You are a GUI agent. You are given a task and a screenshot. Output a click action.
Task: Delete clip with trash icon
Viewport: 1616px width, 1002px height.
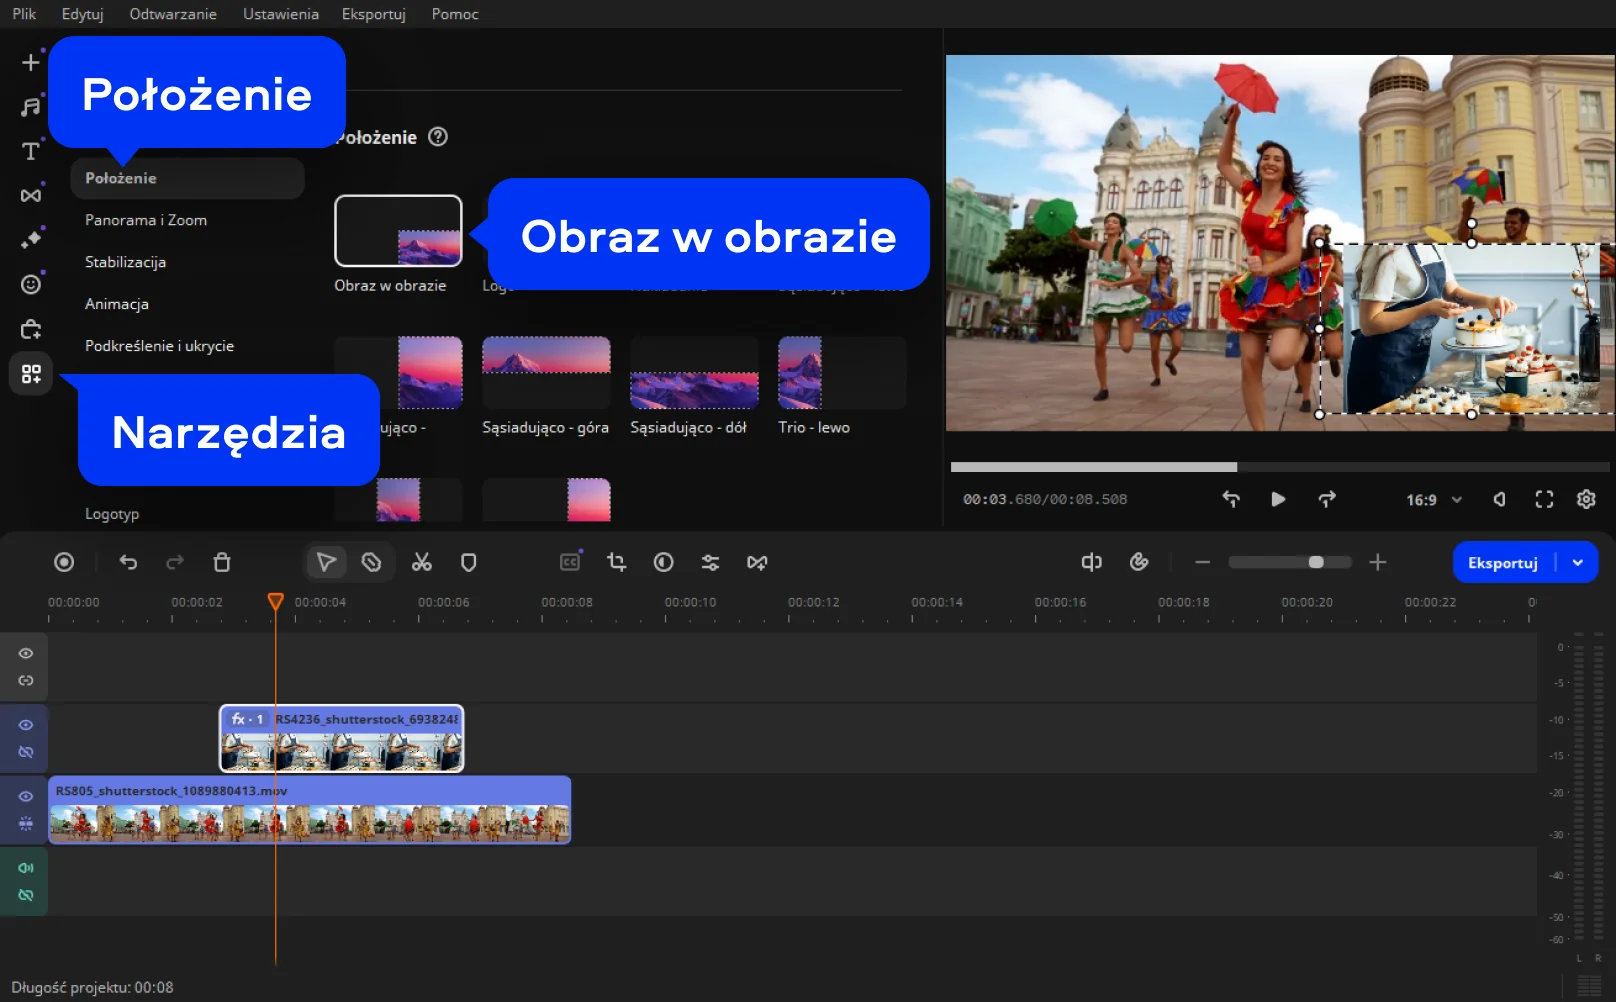click(222, 563)
